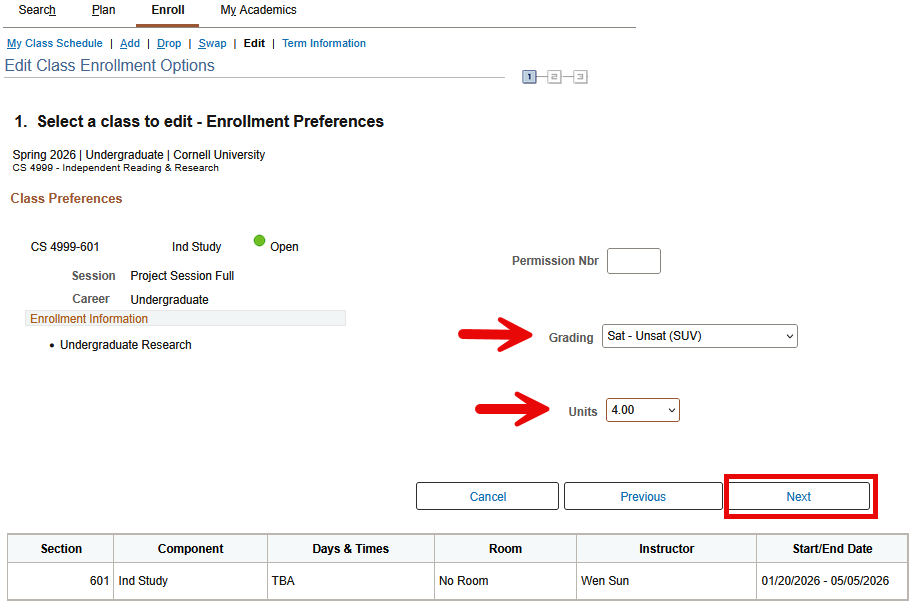Click the Previous button
918x608 pixels.
click(643, 496)
